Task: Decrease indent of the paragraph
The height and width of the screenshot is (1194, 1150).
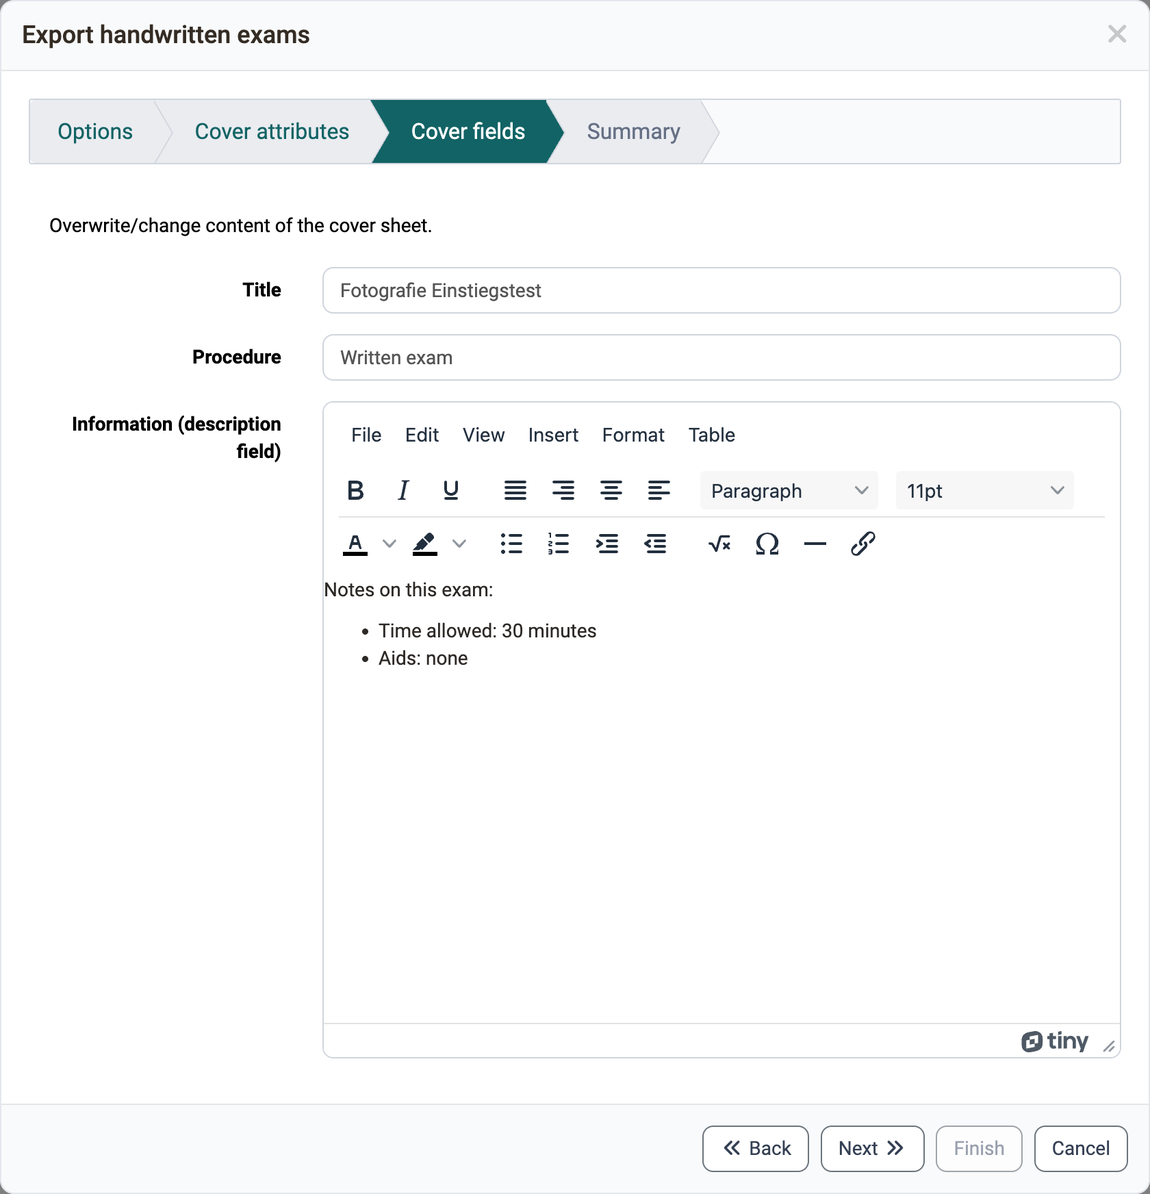Action: click(655, 544)
